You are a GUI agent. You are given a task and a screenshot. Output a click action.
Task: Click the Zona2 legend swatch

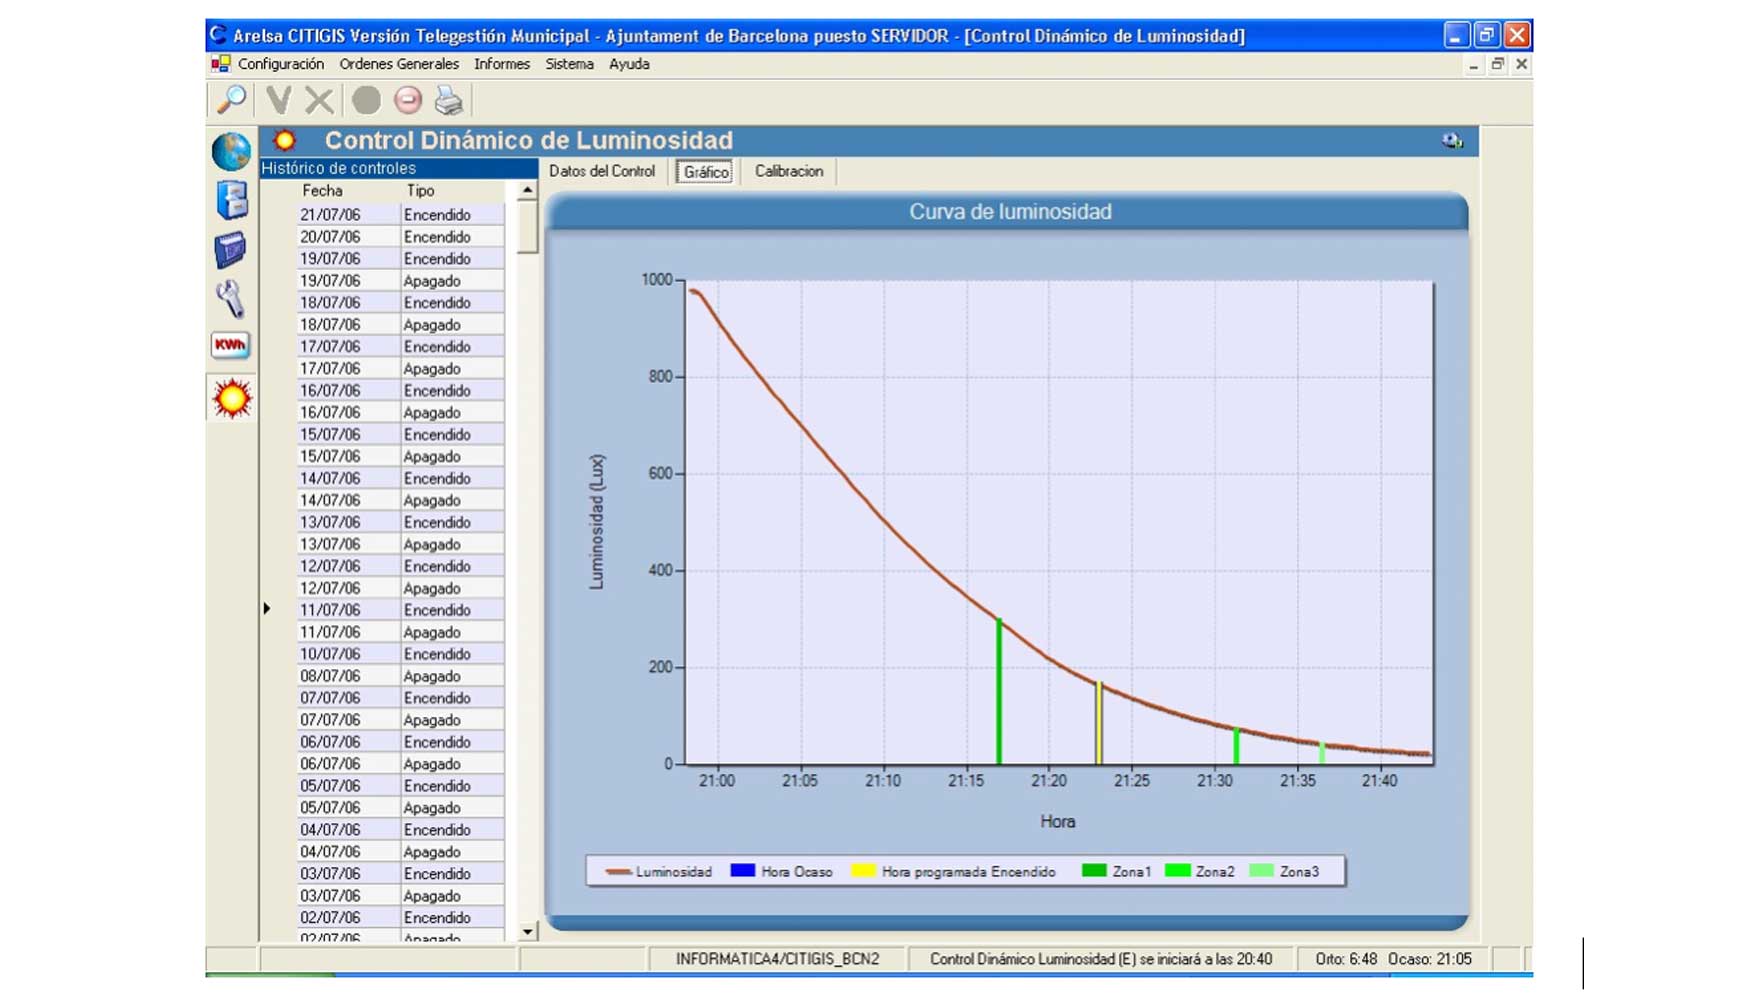[1178, 871]
